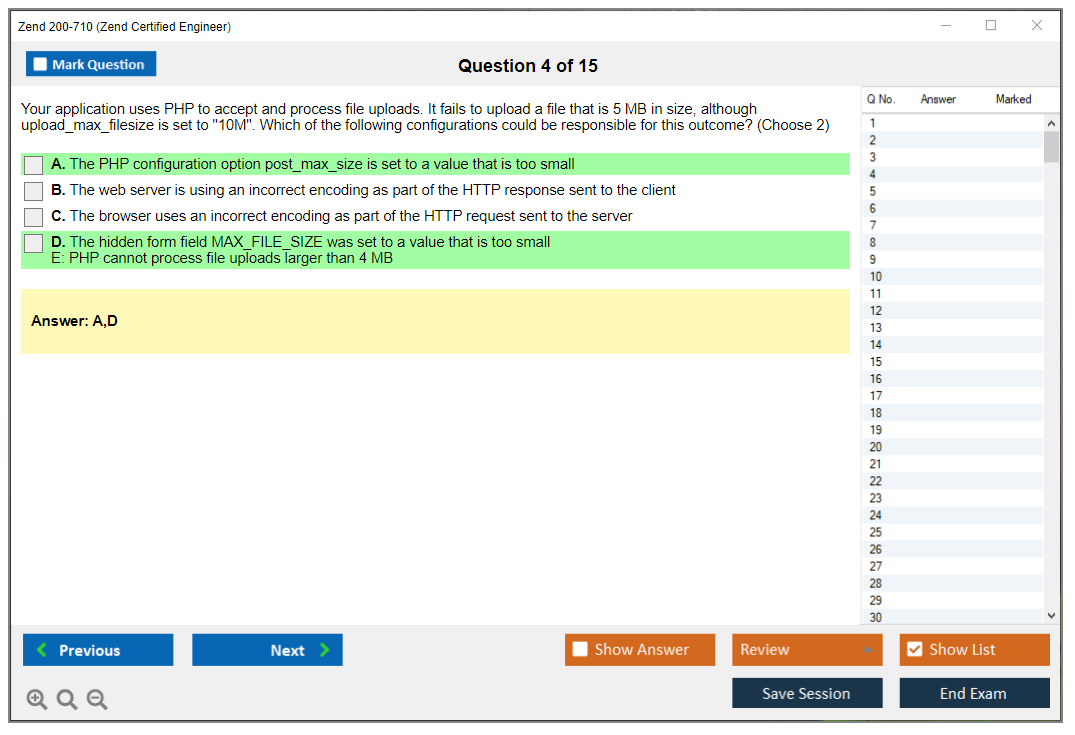The width and height of the screenshot is (1075, 735).
Task: Click the zoom out magnifier icon
Action: 97,700
